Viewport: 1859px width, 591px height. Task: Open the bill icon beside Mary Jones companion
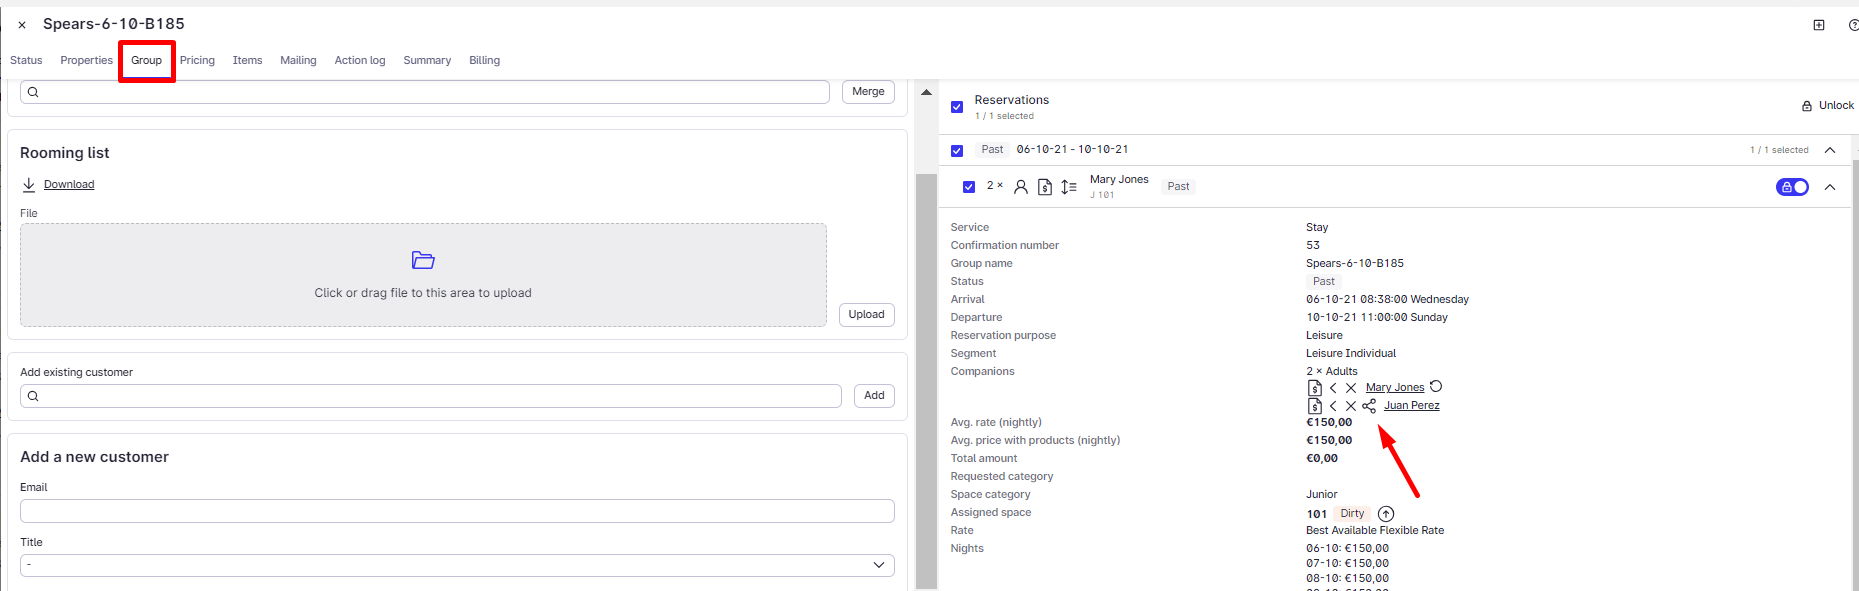(x=1315, y=388)
